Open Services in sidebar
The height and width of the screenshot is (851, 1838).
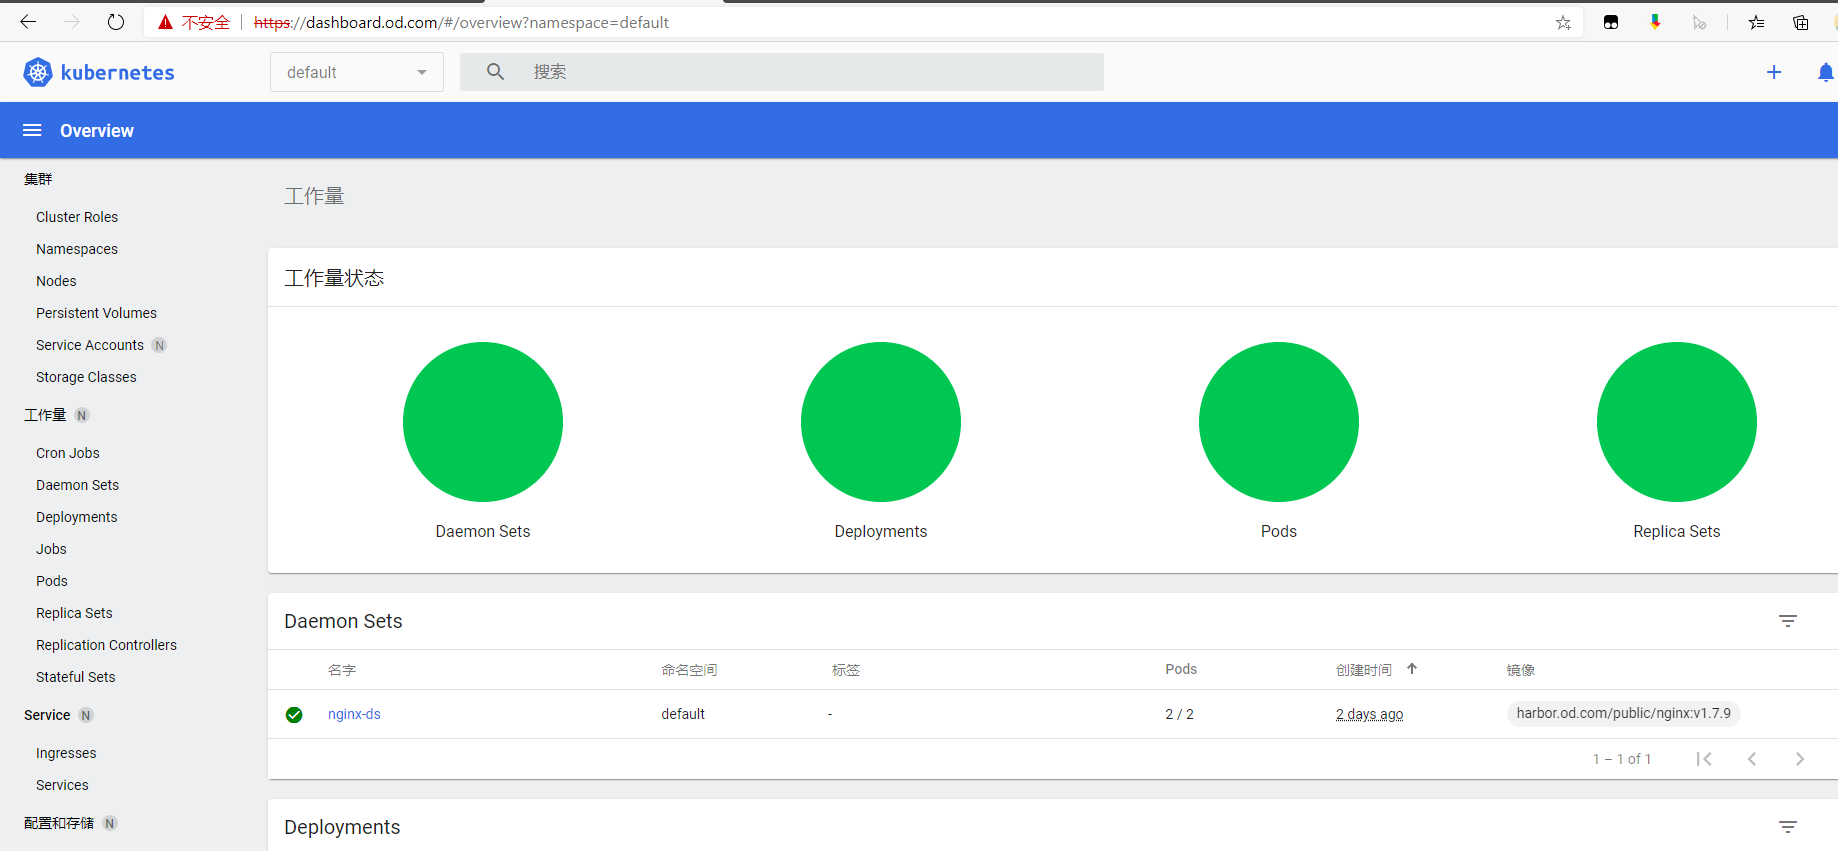62,785
